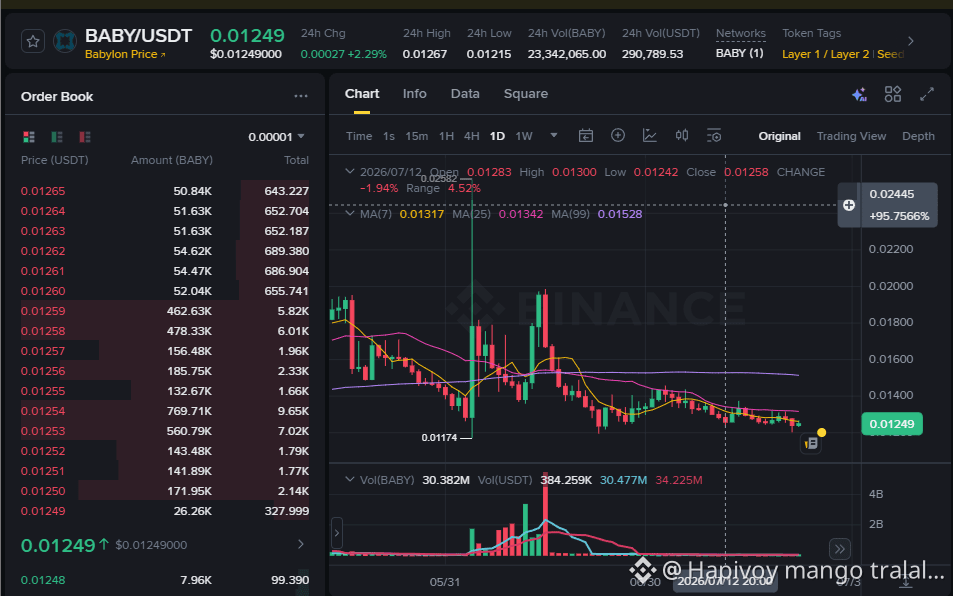
Task: Open Order Book more options menu
Action: click(x=301, y=96)
